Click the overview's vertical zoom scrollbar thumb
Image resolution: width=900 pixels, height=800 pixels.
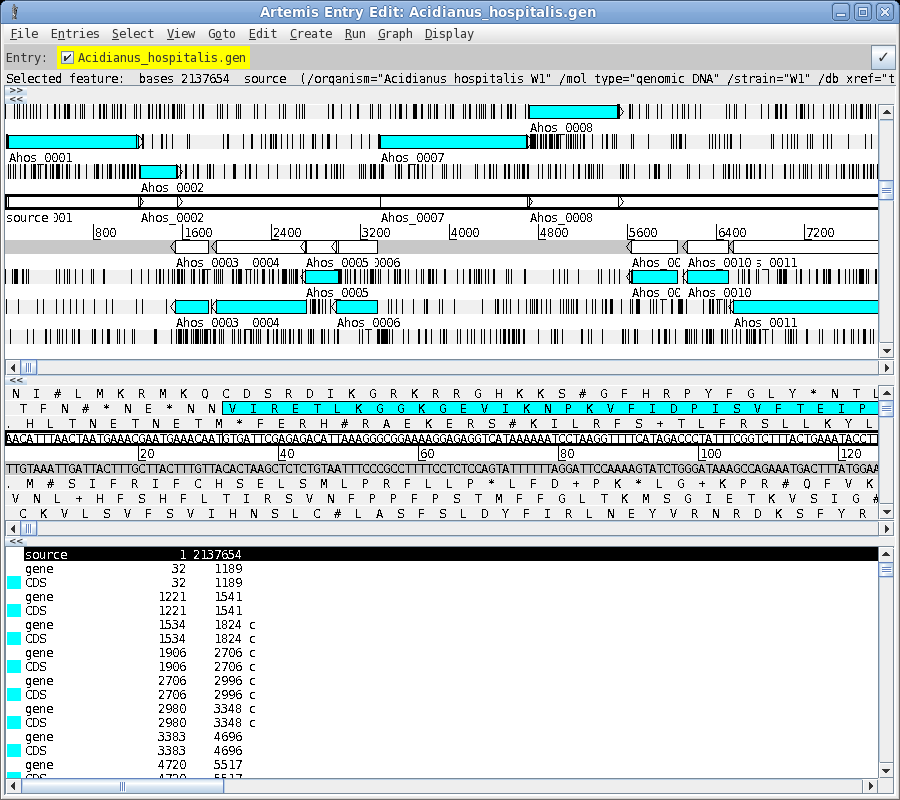coord(886,189)
